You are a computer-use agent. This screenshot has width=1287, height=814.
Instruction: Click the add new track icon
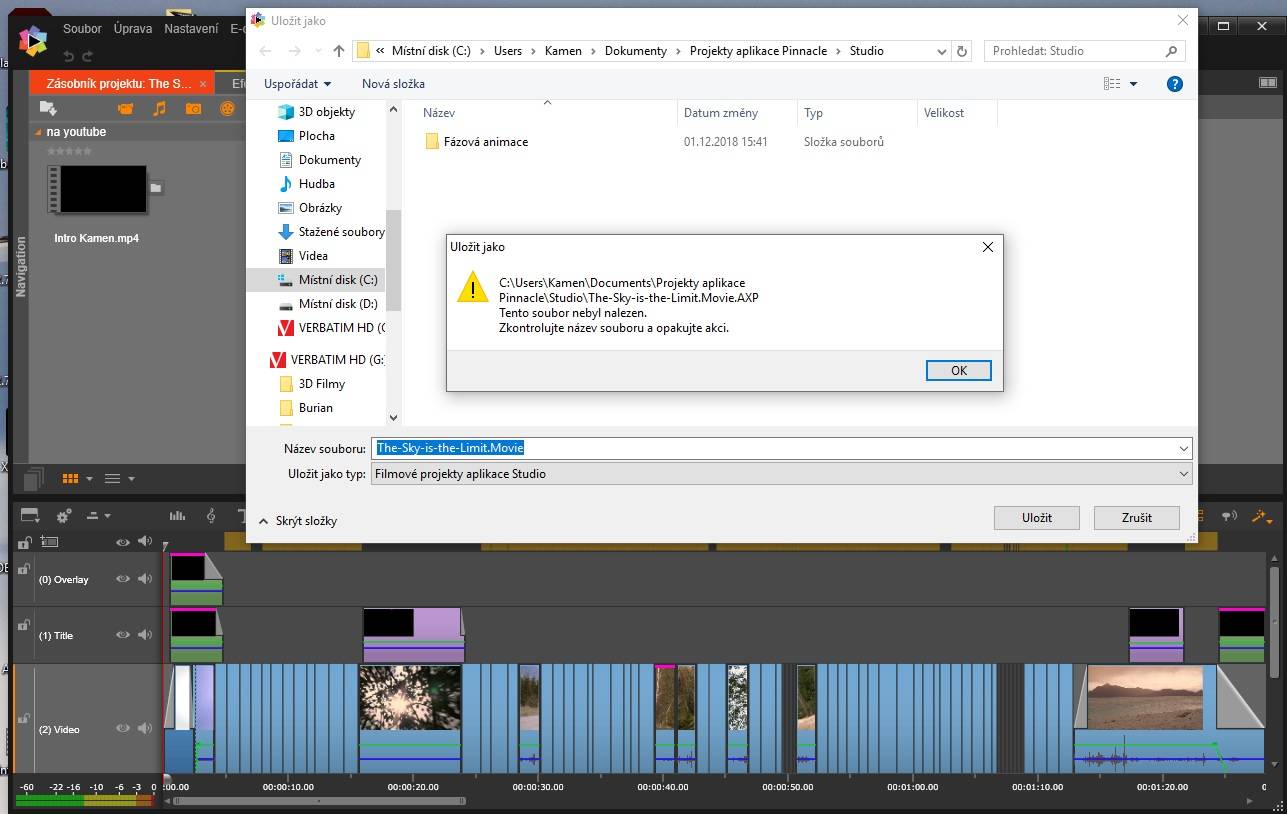point(48,542)
